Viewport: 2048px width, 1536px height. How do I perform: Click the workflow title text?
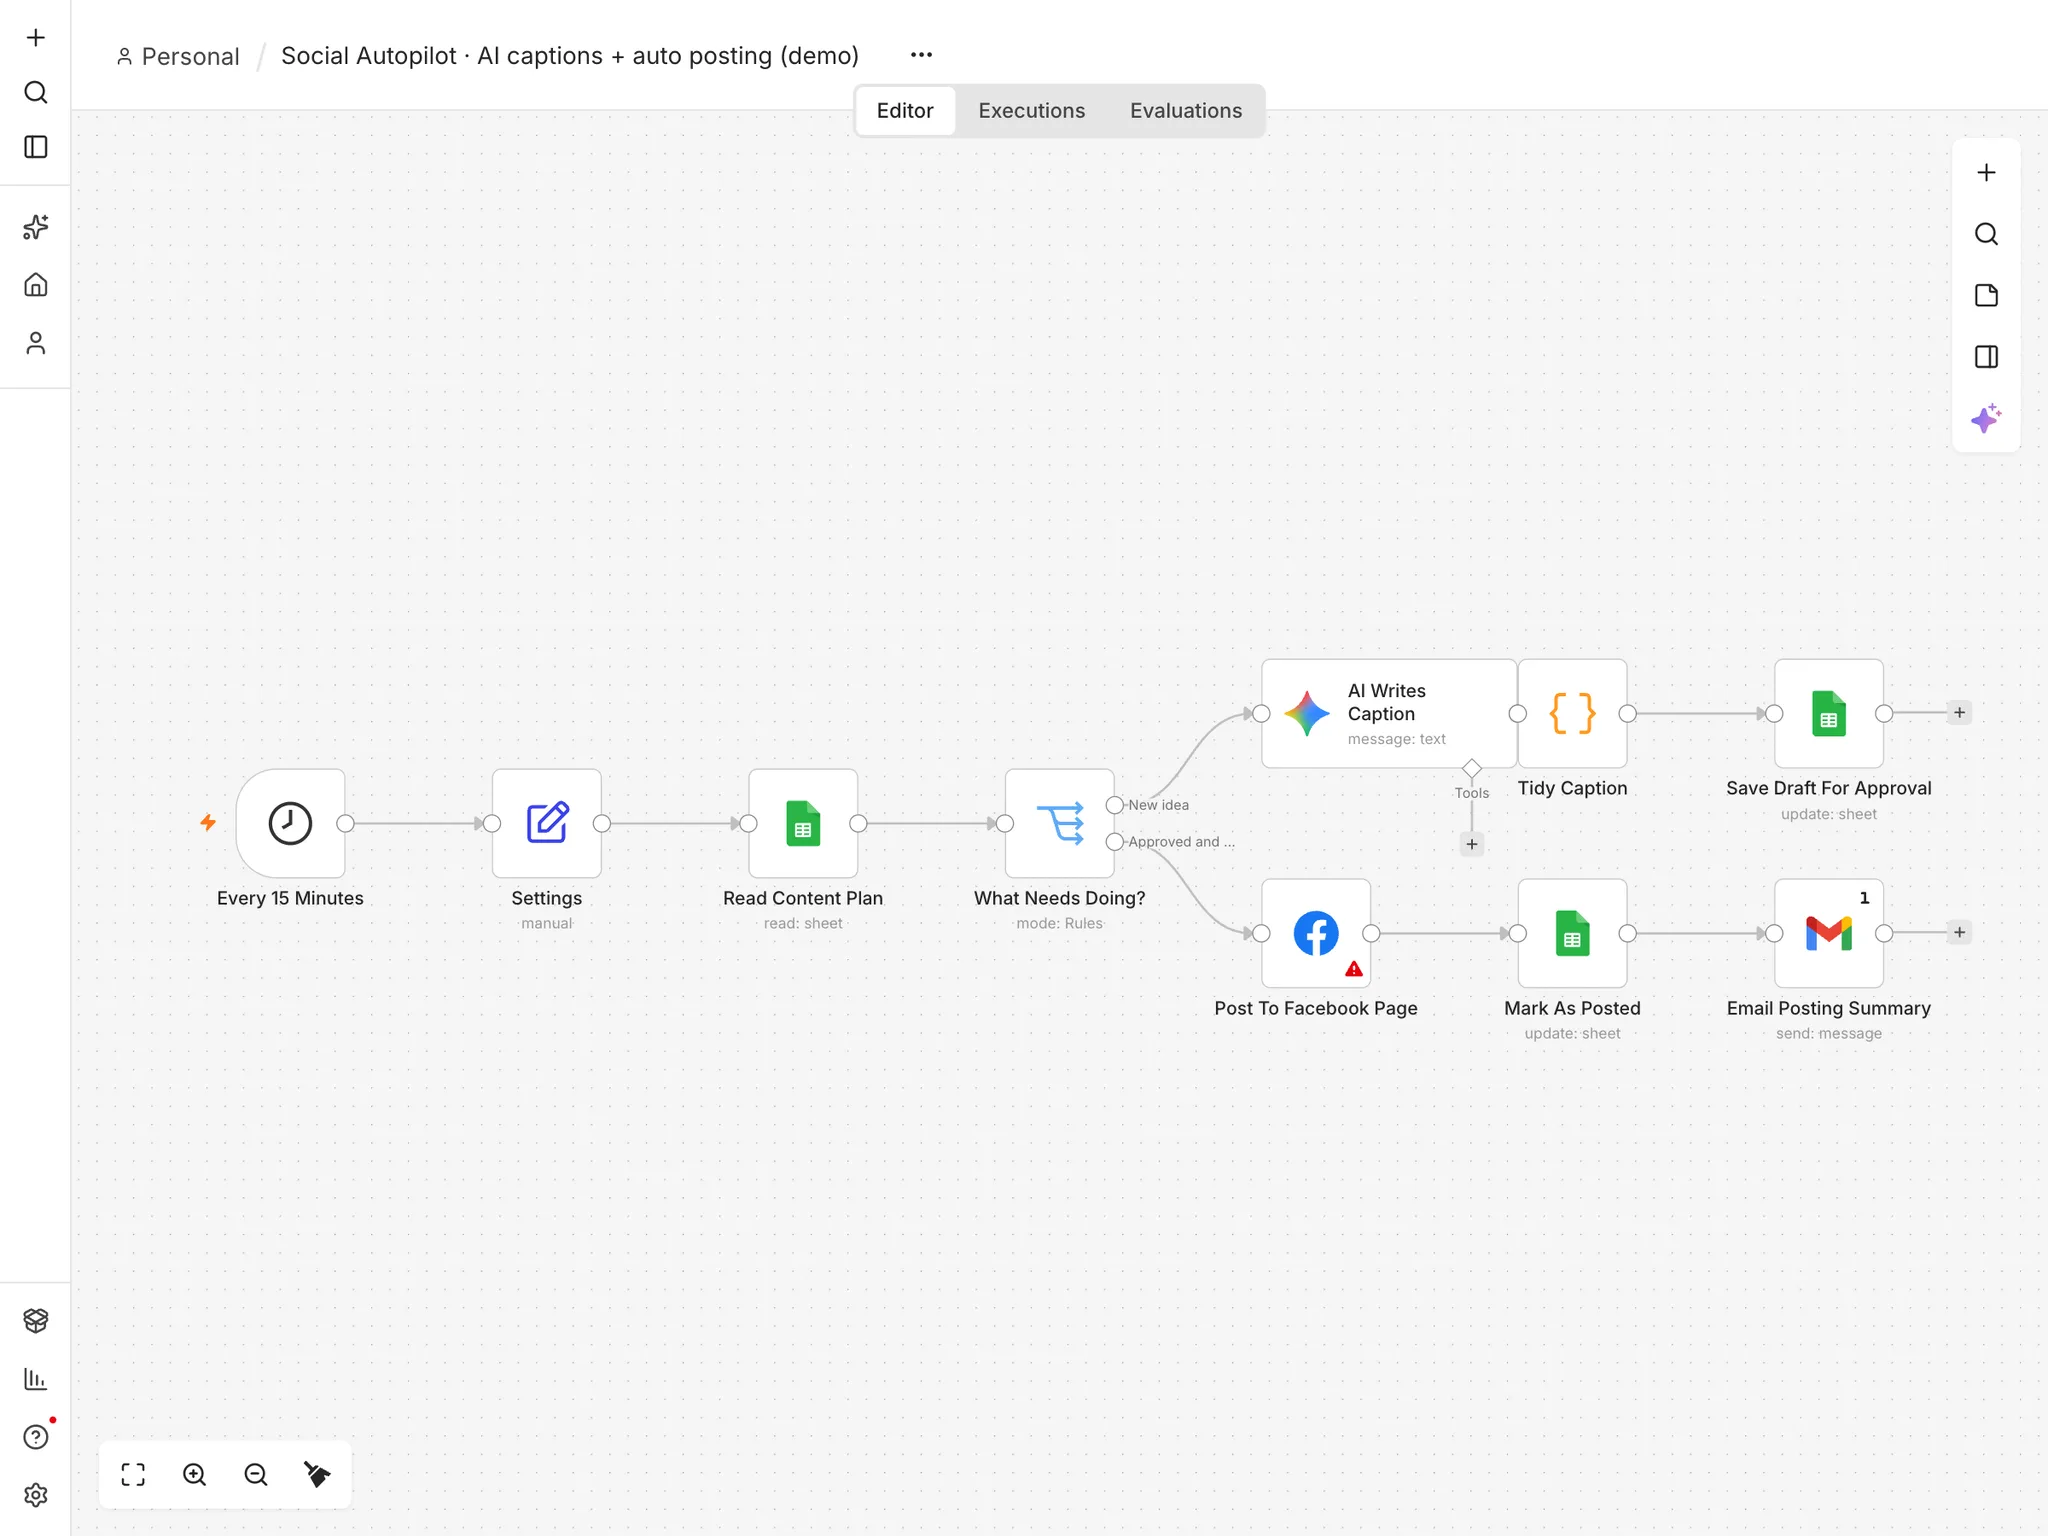570,56
